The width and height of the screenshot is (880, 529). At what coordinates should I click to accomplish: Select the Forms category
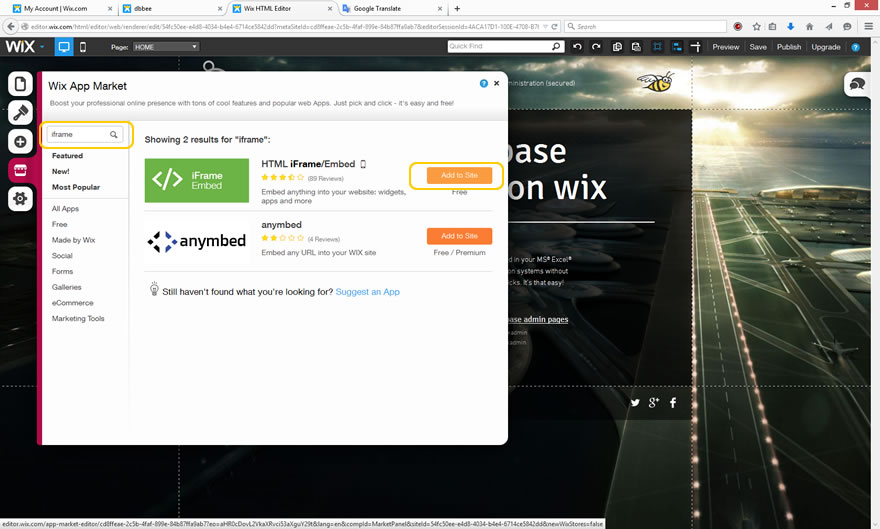click(62, 272)
